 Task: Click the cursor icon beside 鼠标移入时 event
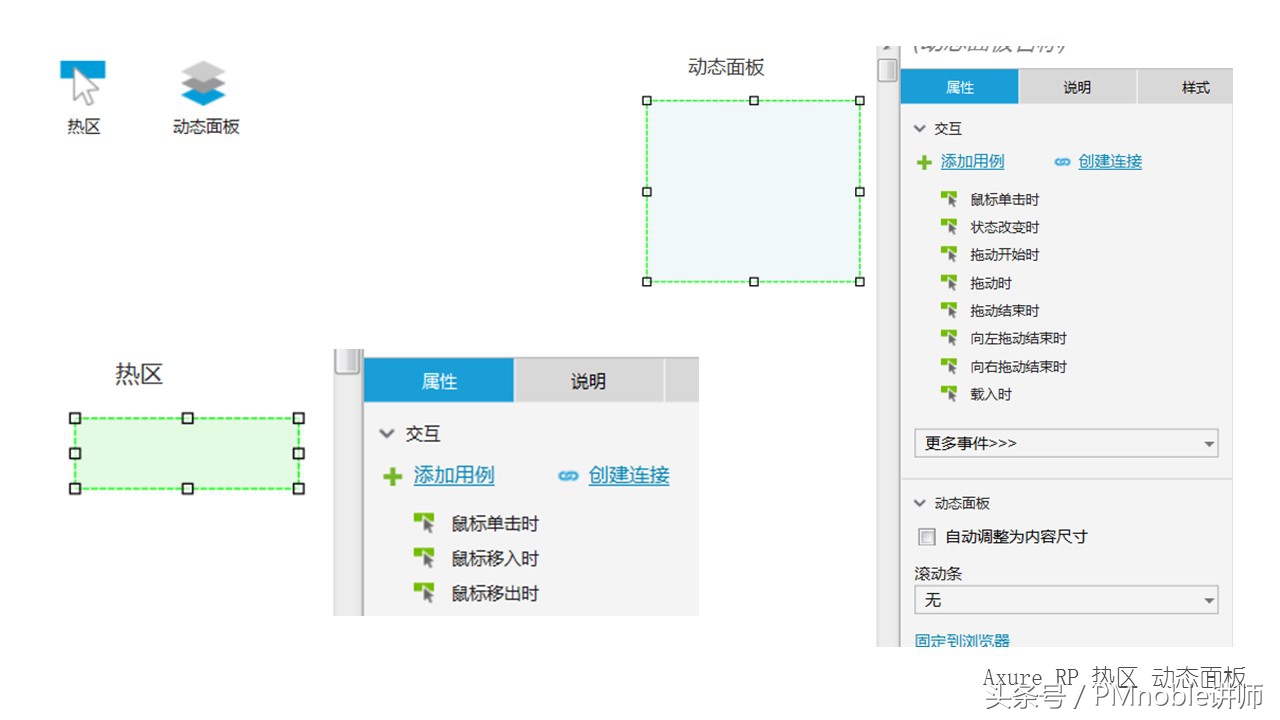coord(426,558)
